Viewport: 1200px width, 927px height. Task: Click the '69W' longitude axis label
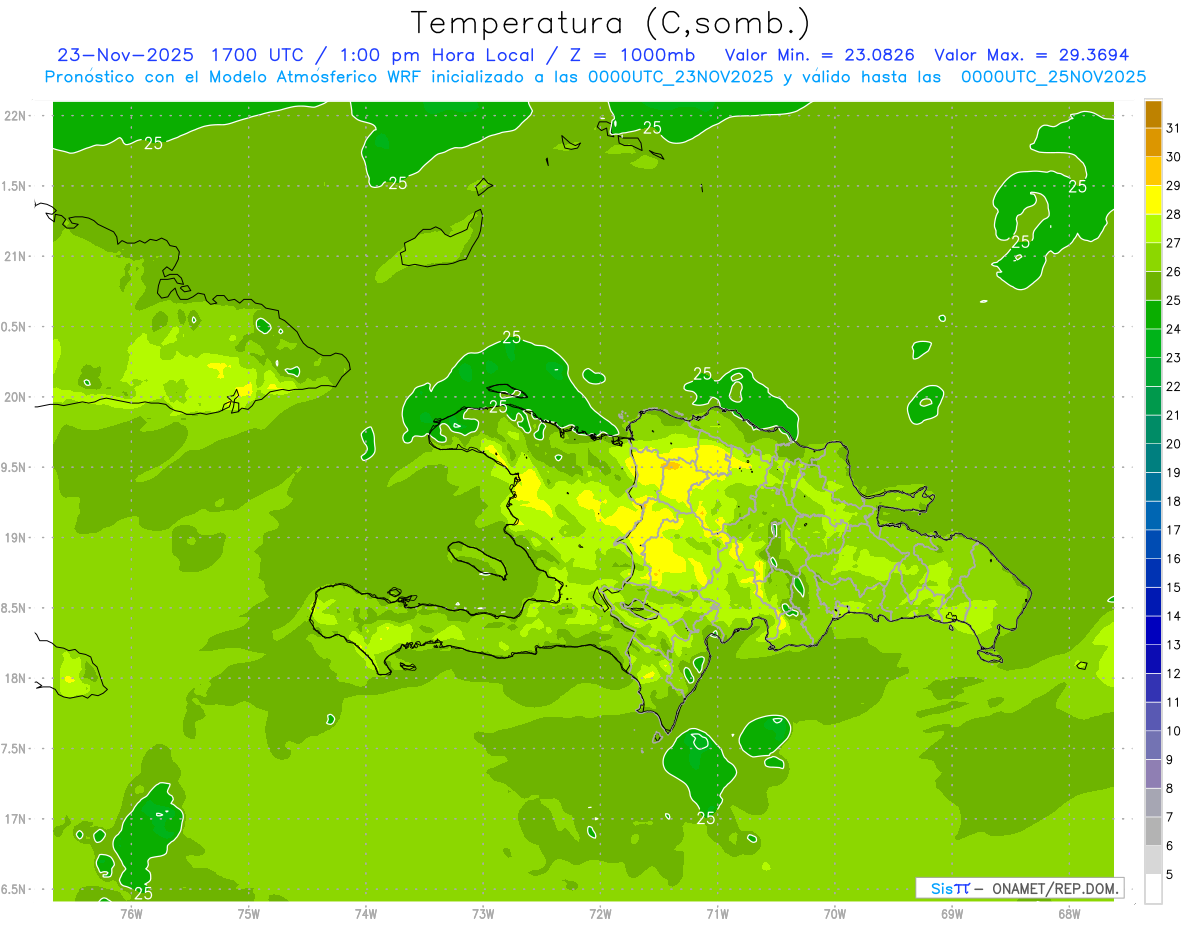point(952,913)
